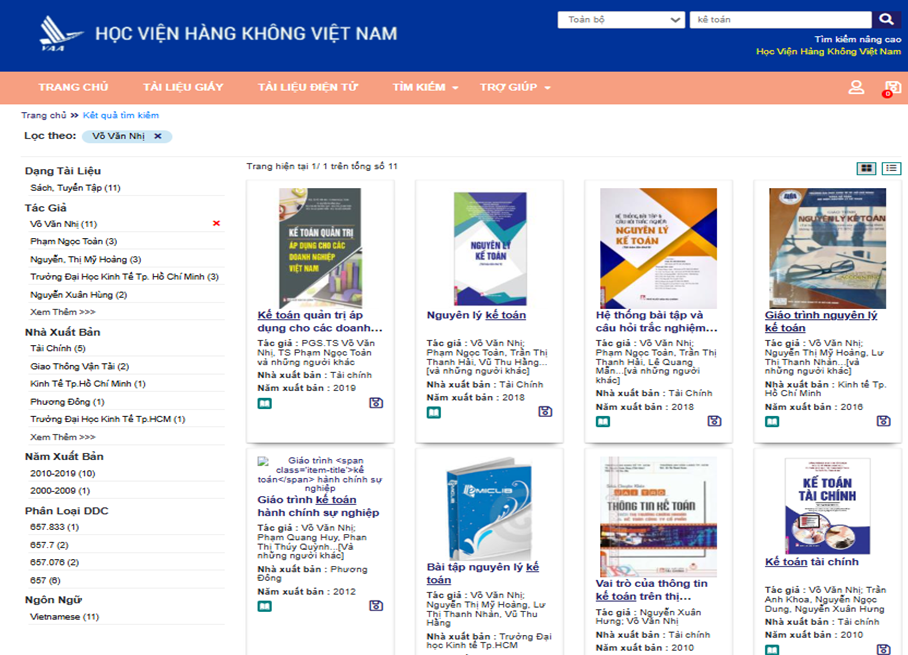
Task: Save Hệ thống bài tập book to list
Action: (714, 421)
